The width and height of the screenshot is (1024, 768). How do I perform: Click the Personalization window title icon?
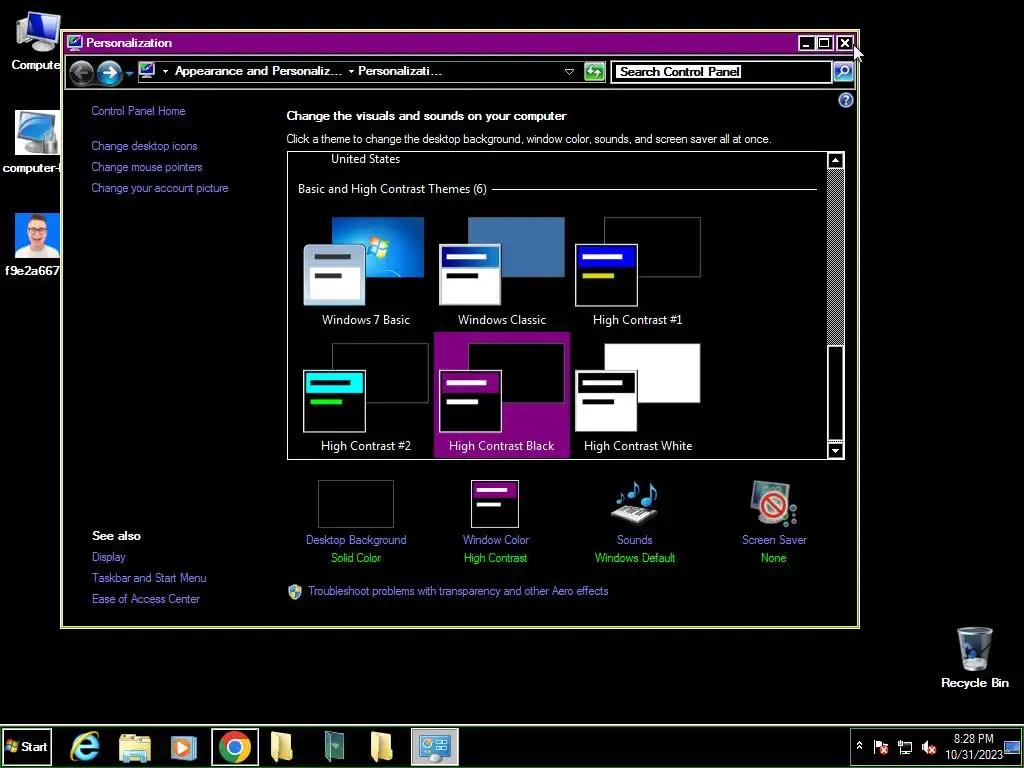pos(75,43)
